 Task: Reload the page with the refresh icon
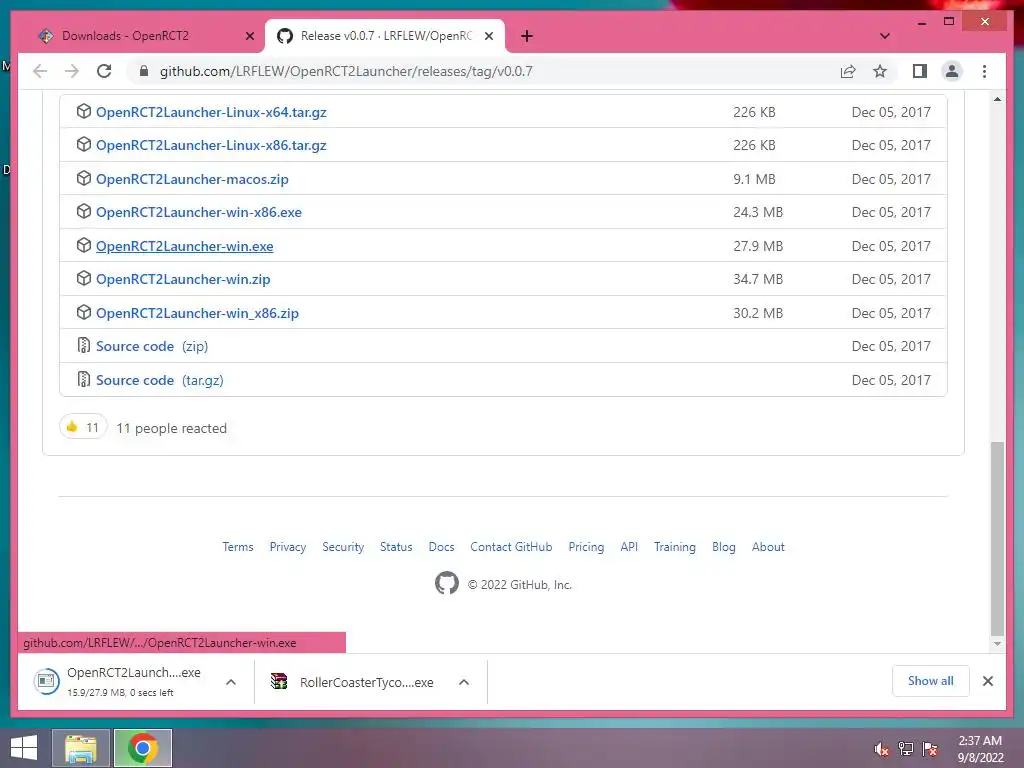(x=104, y=71)
